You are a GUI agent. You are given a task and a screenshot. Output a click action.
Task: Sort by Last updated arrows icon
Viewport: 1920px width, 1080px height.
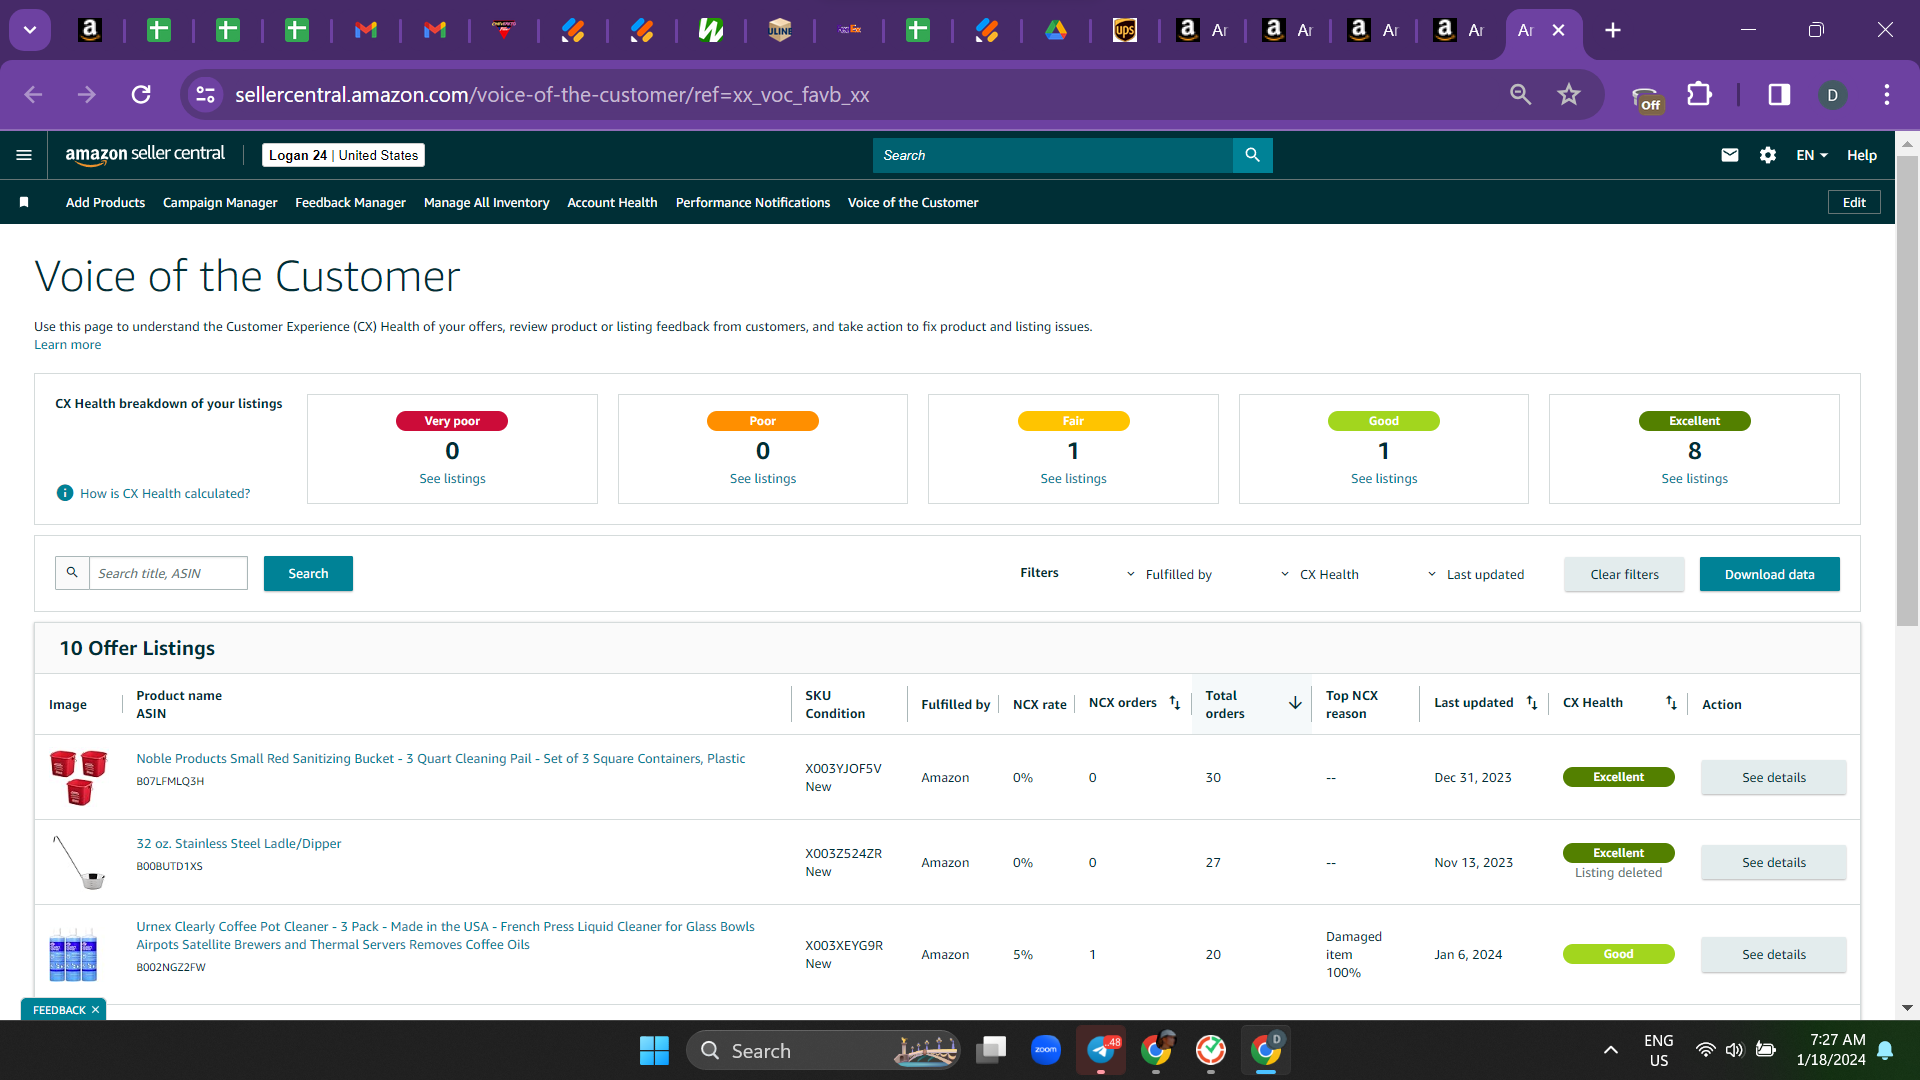click(1532, 703)
